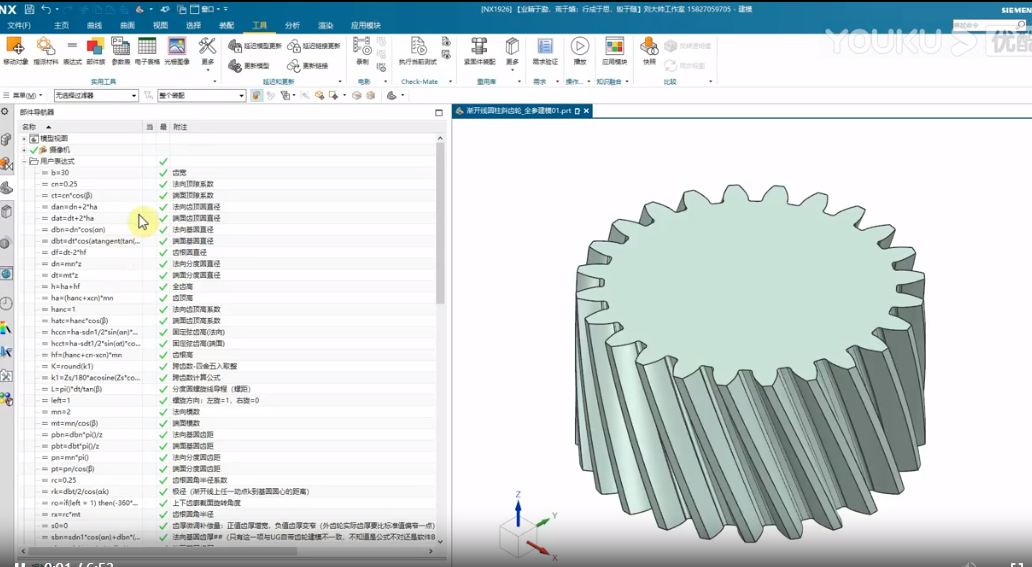Image resolution: width=1032 pixels, height=567 pixels.
Task: Open the 紧固件装配 fastener assembly tool
Action: pyautogui.click(x=479, y=48)
